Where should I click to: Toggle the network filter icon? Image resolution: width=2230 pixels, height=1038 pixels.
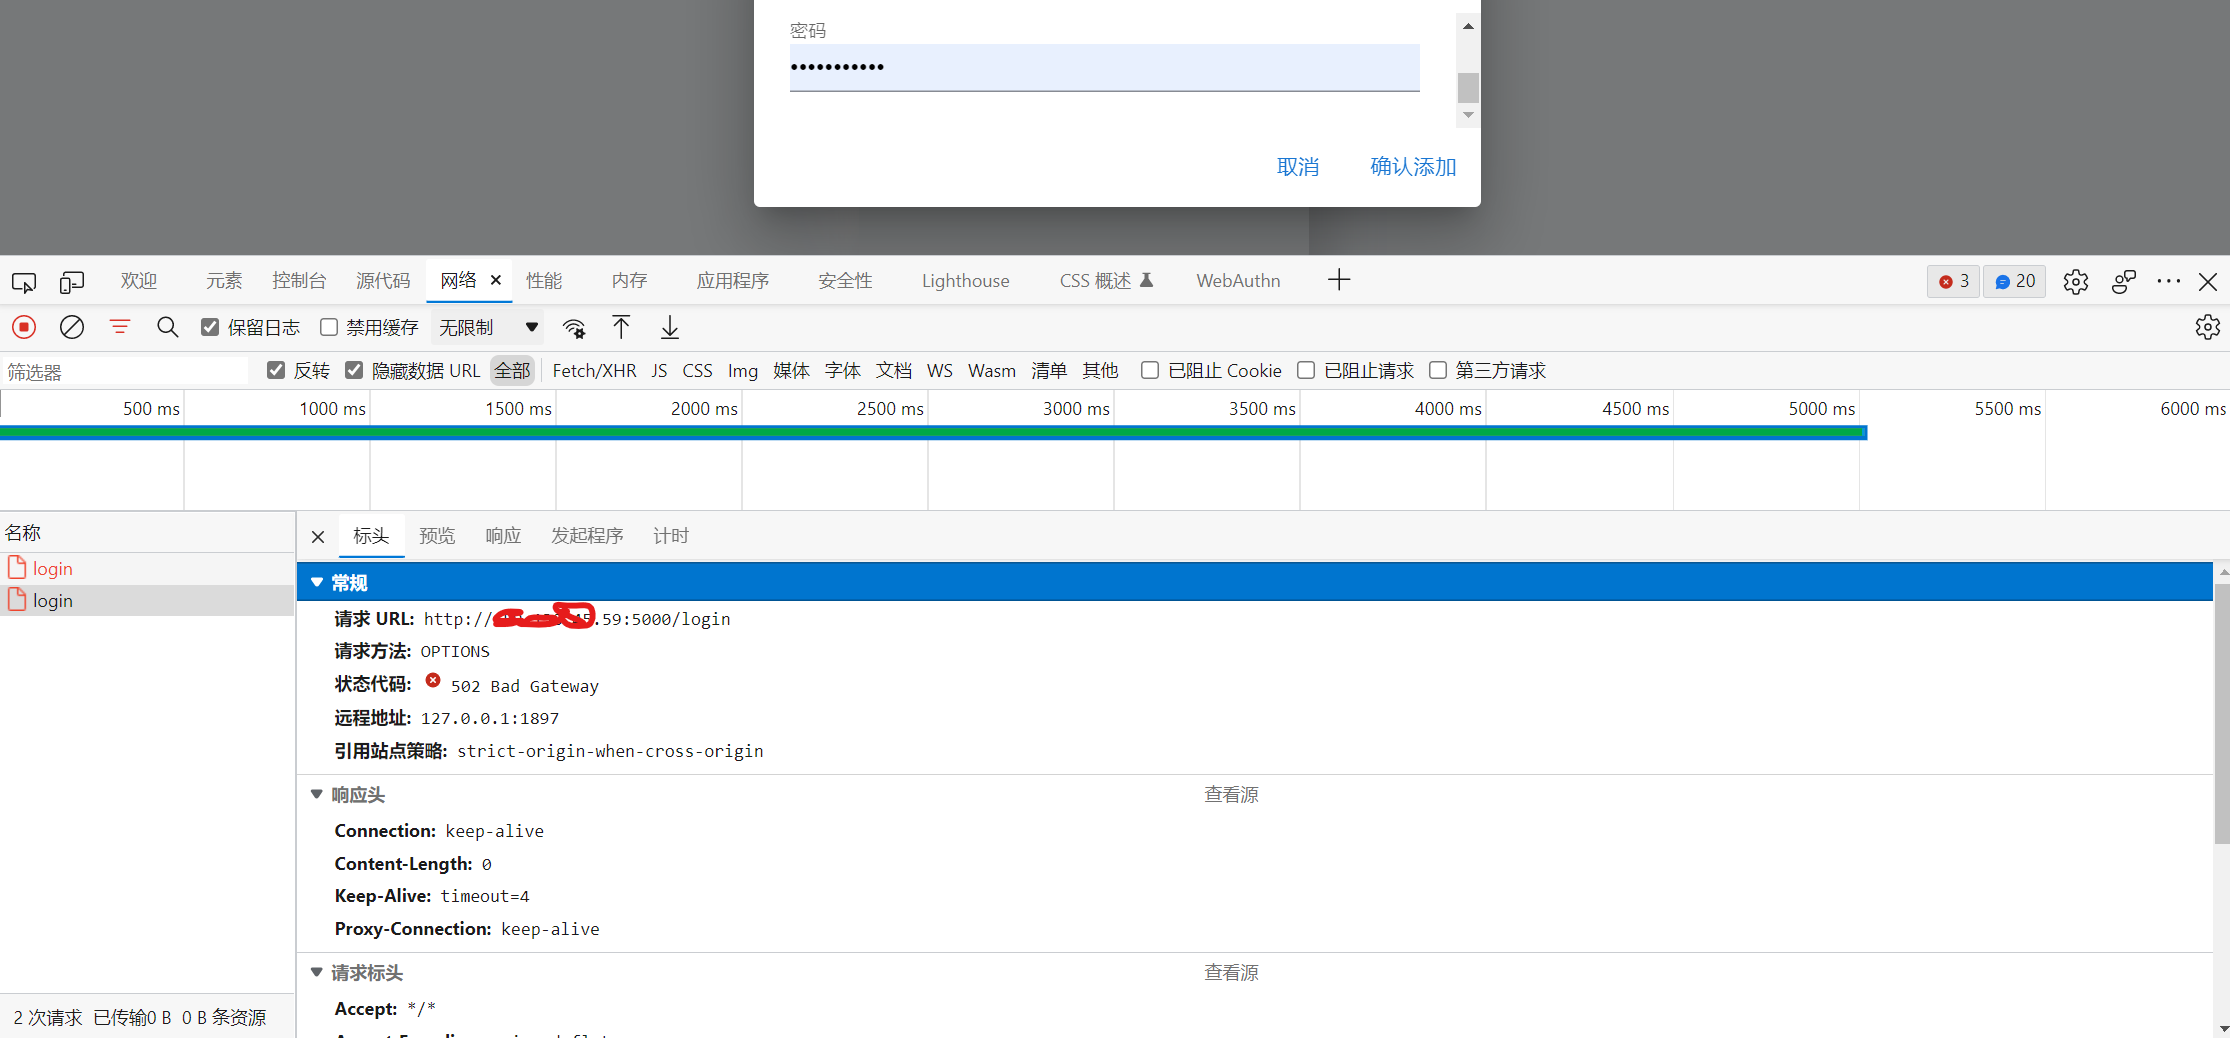click(120, 327)
